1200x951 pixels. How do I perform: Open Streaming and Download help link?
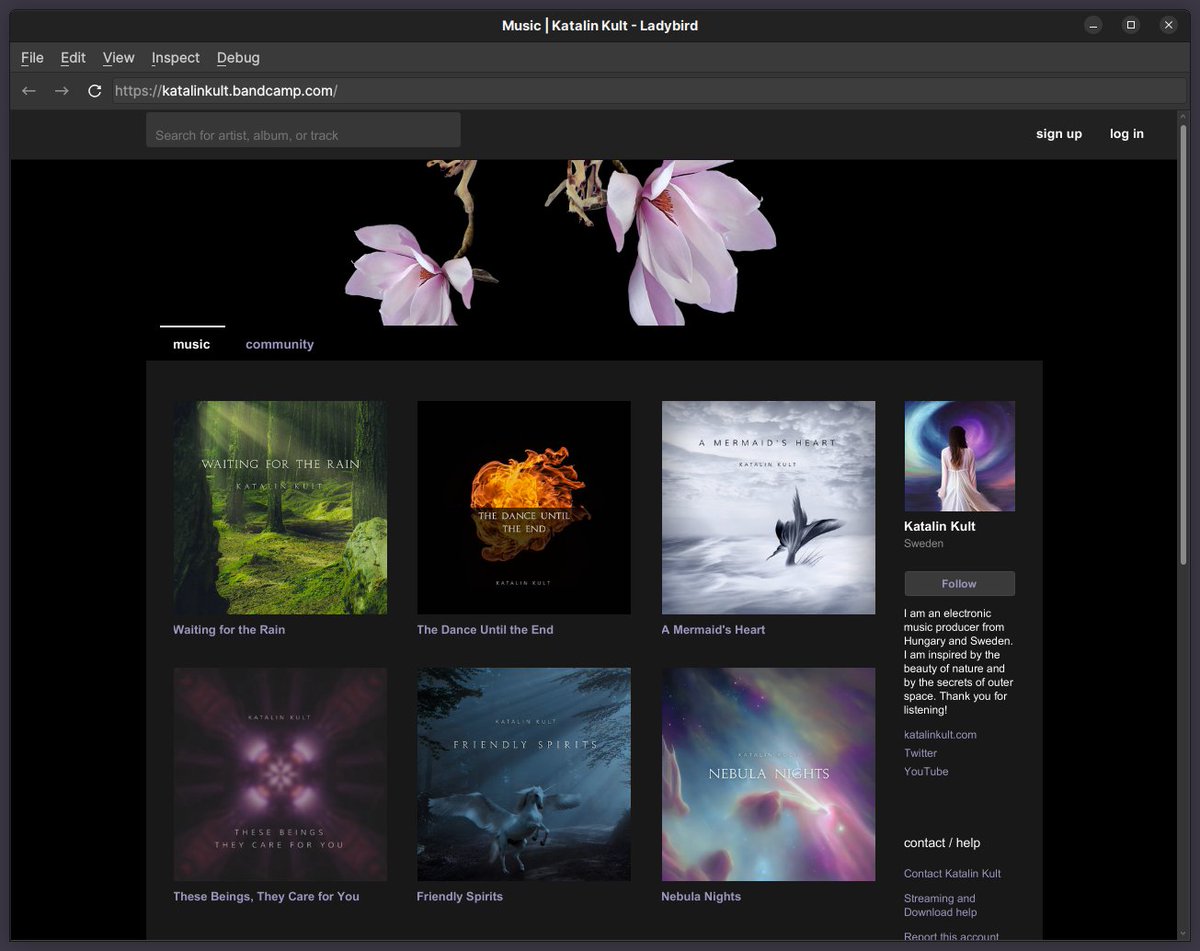(940, 905)
